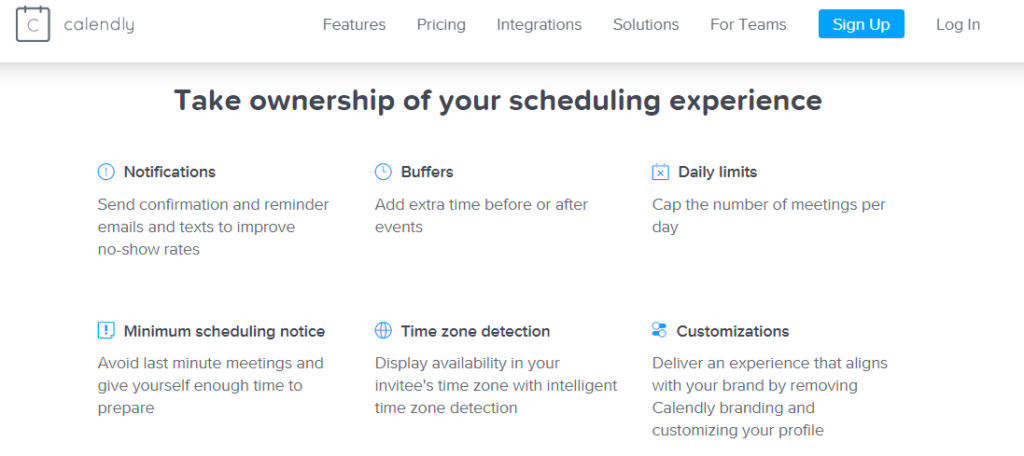Open the Pricing page from navigation
This screenshot has width=1024, height=456.
pos(441,25)
